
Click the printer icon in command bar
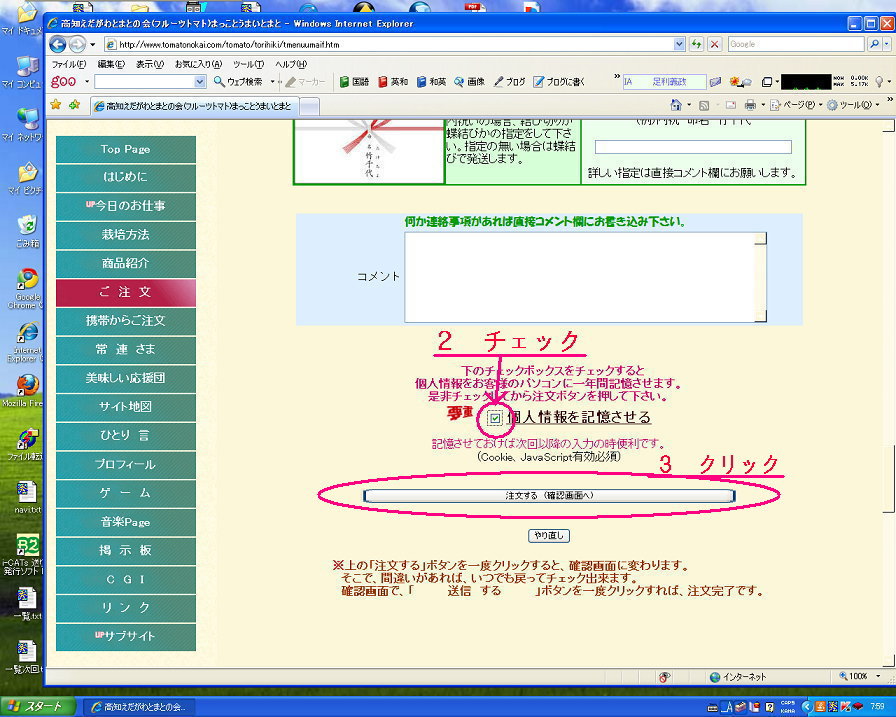(x=750, y=105)
